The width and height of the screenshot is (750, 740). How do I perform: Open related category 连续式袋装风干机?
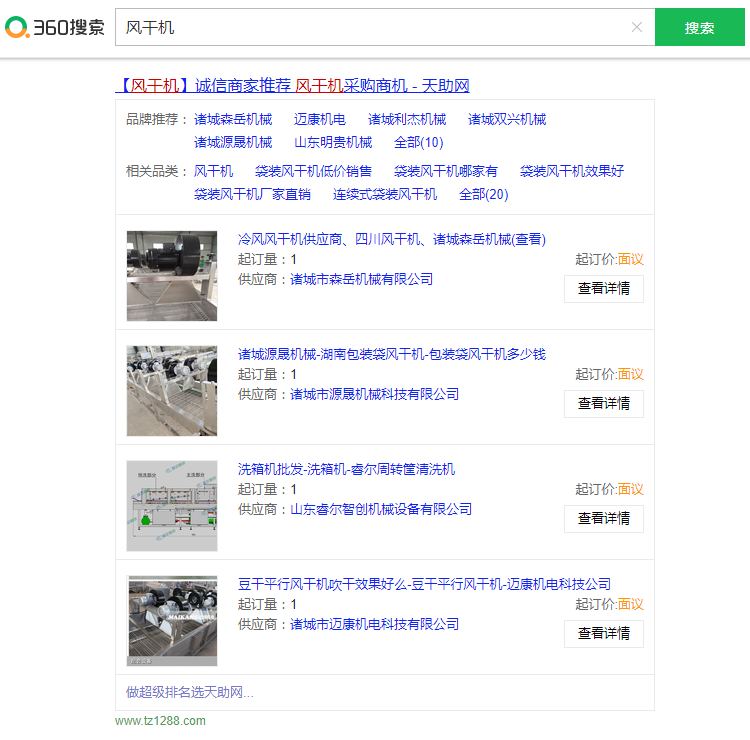[x=385, y=194]
